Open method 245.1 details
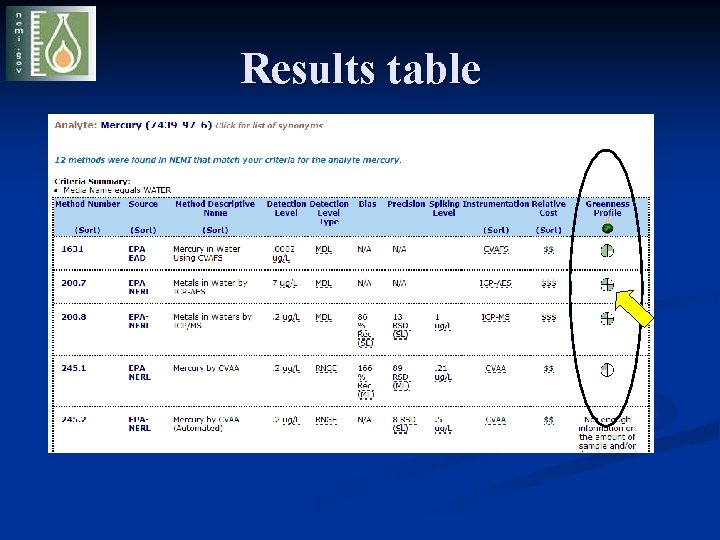720x540 pixels. [x=73, y=368]
